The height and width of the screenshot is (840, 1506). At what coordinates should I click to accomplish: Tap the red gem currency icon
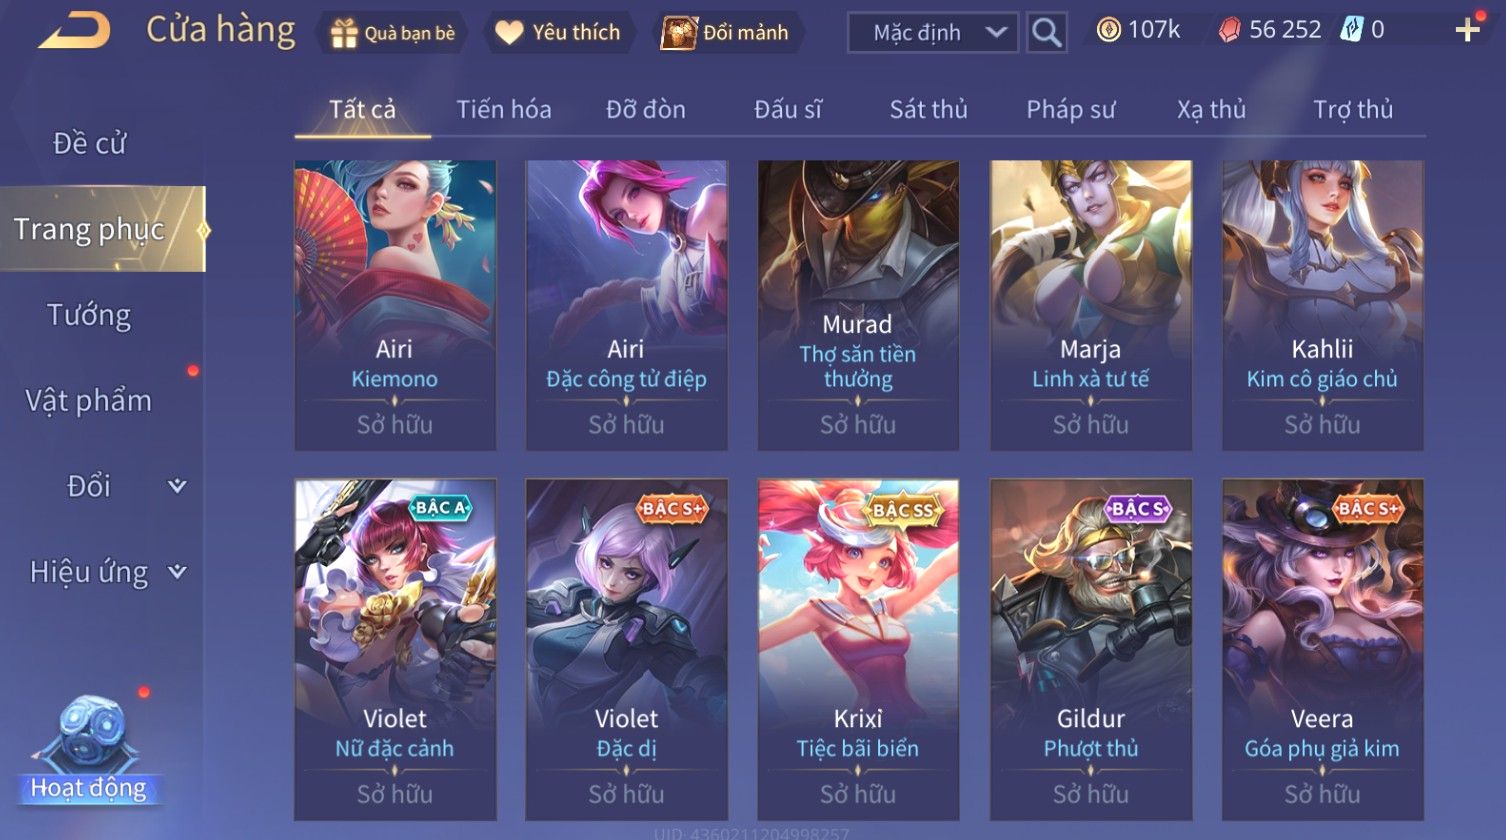point(1229,31)
